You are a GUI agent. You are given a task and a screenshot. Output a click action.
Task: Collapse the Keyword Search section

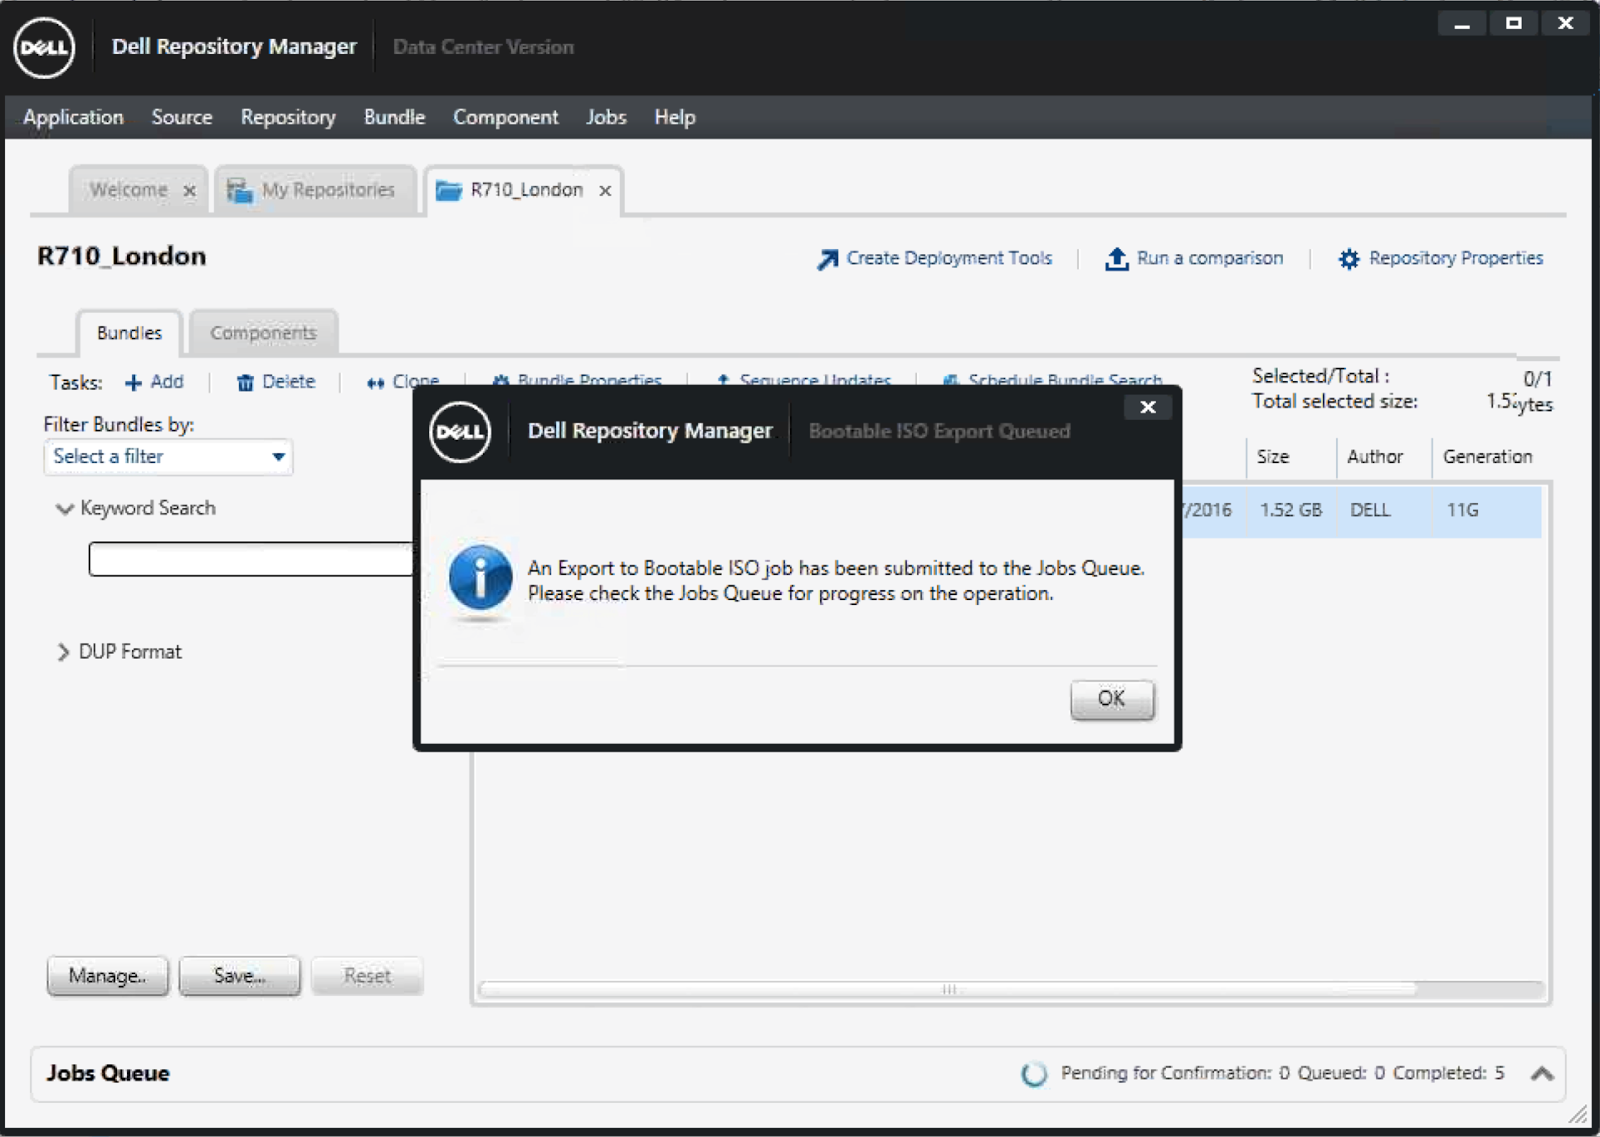click(x=63, y=509)
